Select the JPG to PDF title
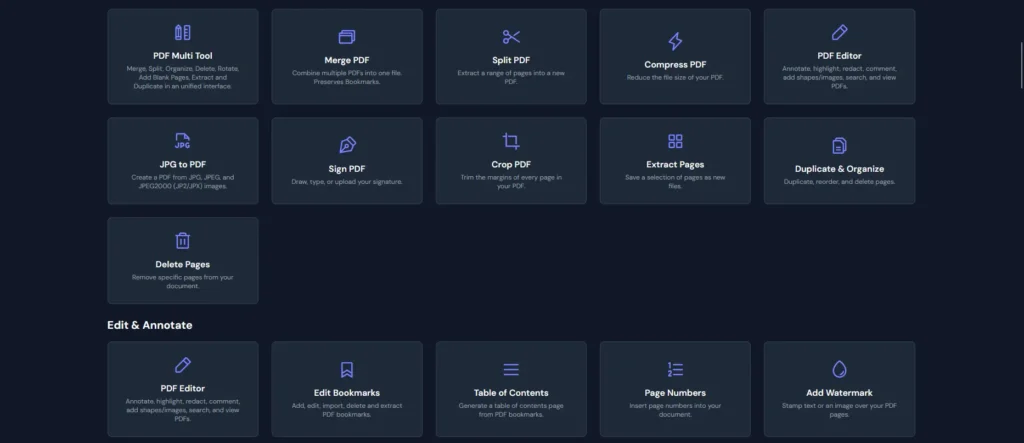The height and width of the screenshot is (443, 1024). [x=183, y=165]
